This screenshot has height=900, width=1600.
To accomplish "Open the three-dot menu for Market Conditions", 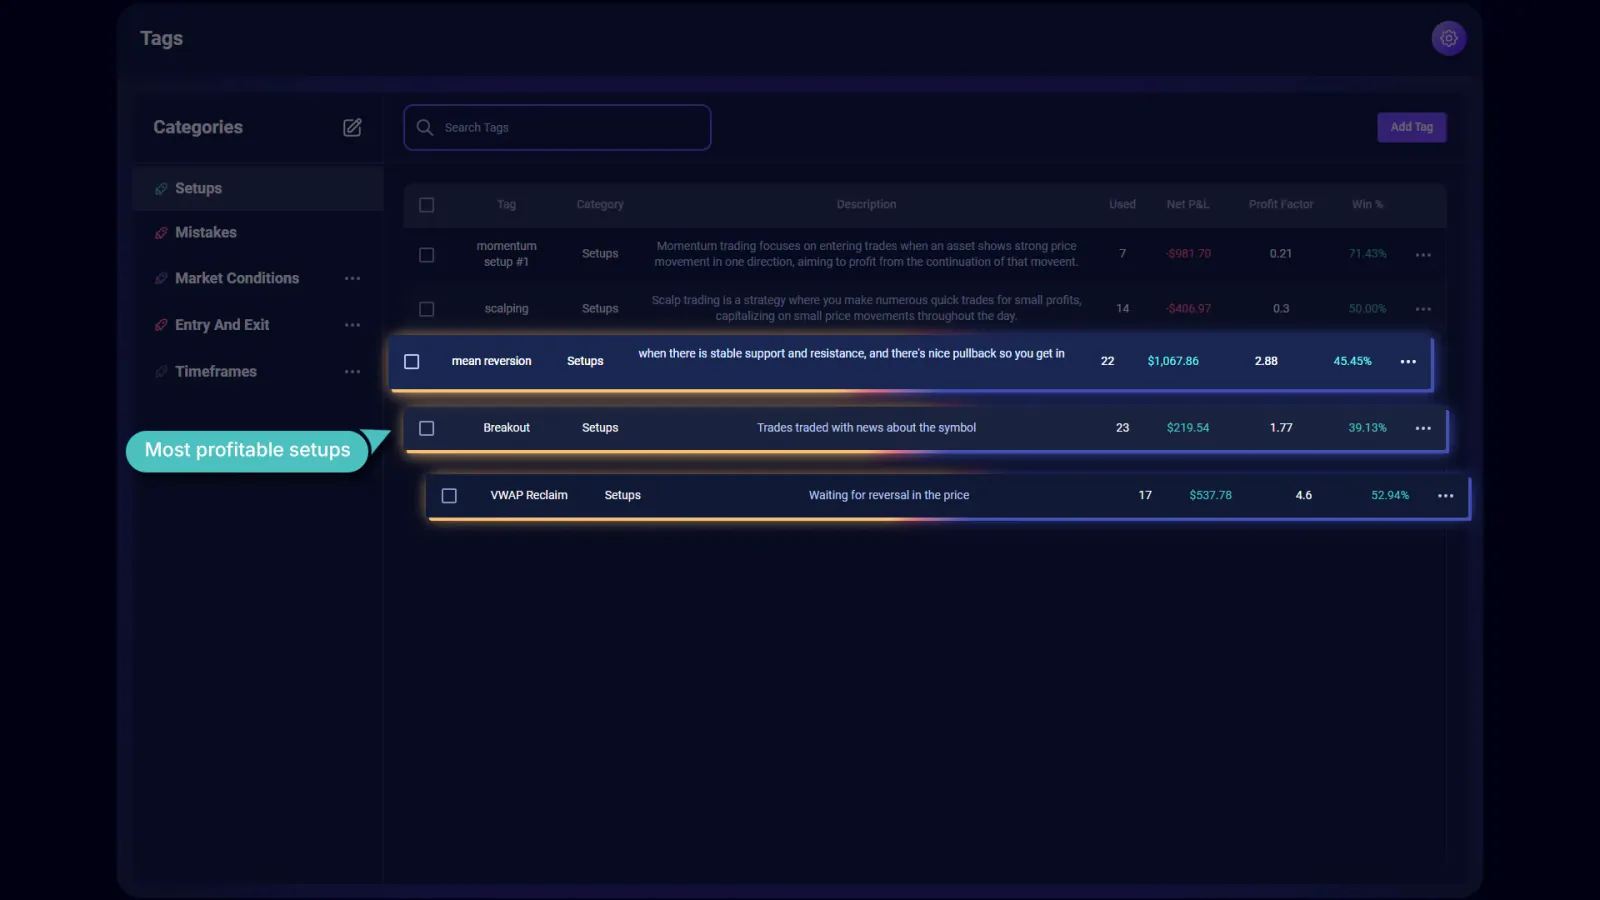I will point(352,278).
